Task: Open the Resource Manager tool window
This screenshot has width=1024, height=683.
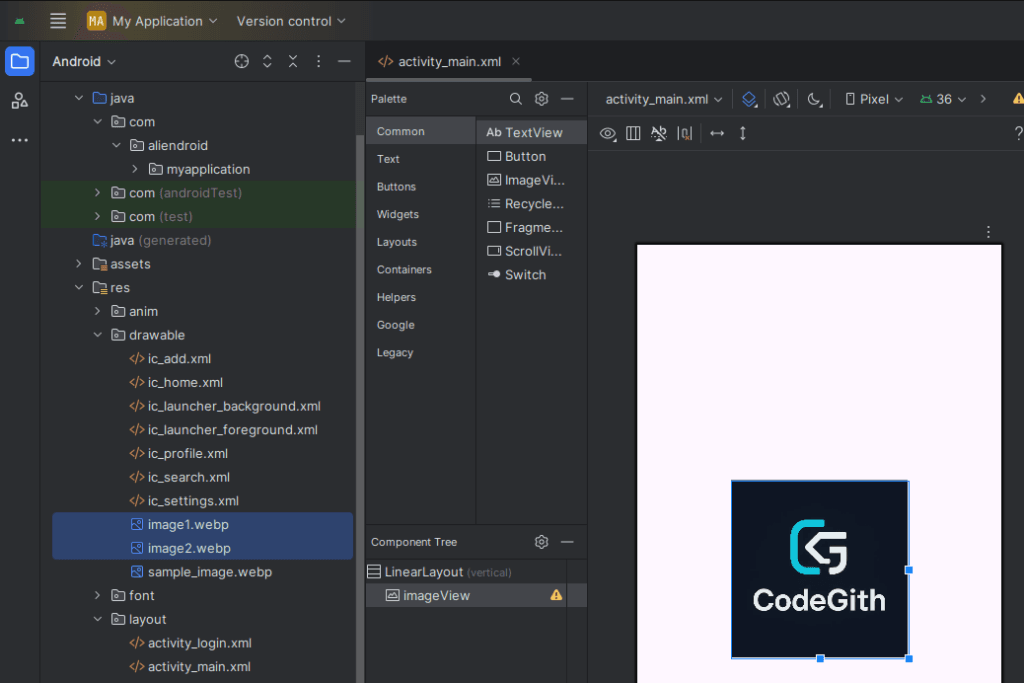Action: 20,101
